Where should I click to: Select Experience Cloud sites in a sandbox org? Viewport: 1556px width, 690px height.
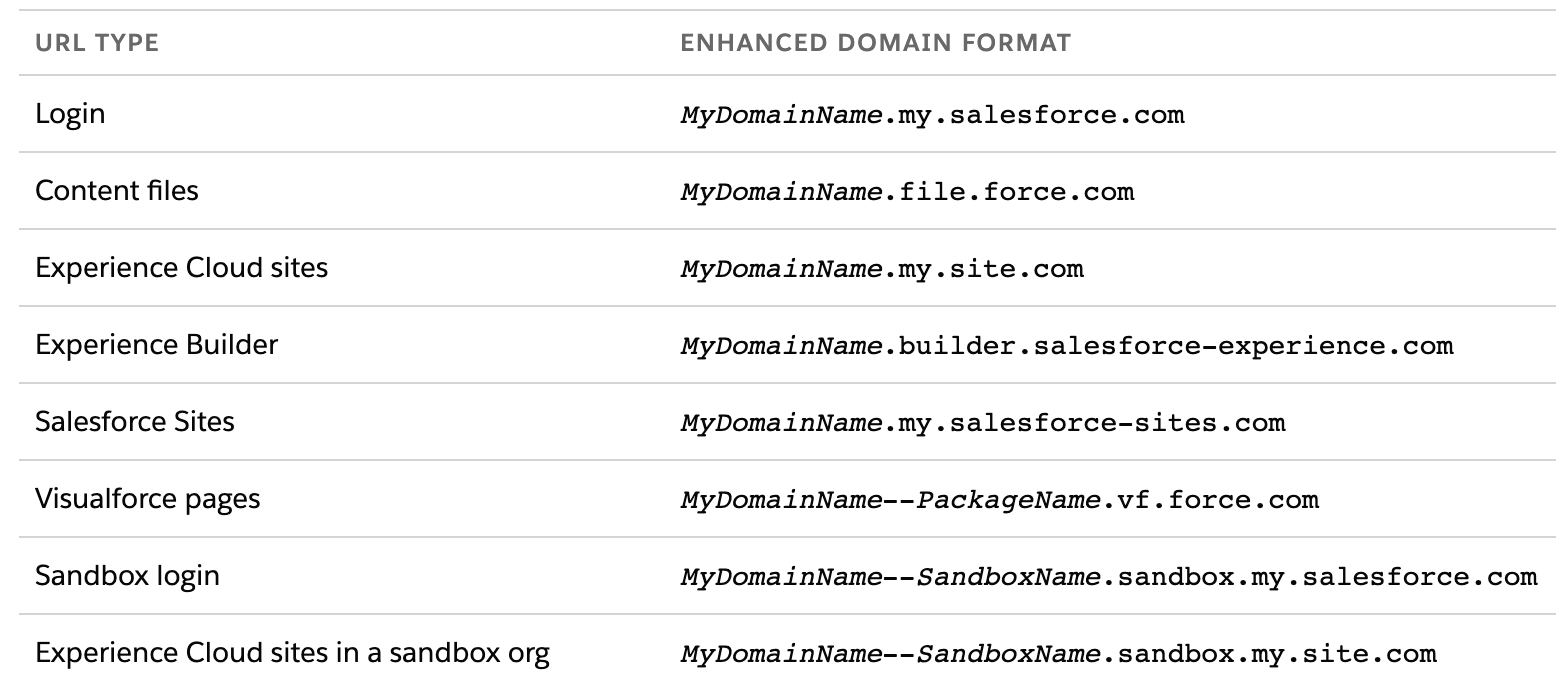pos(293,654)
